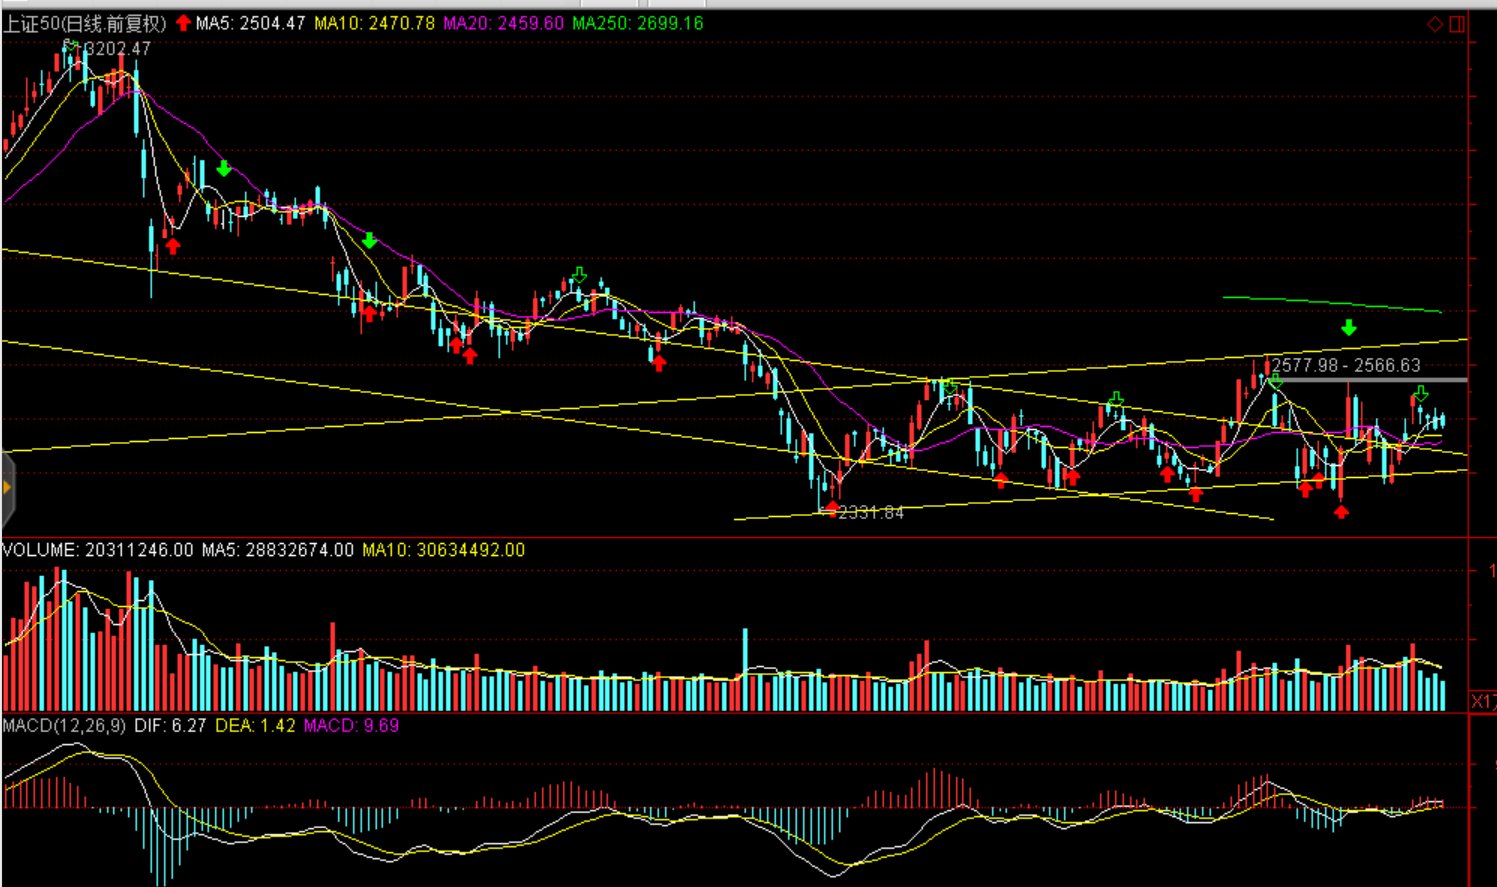Screen dimensions: 1497x887
Task: Click the VOLUME indicator header label
Action: (x=98, y=550)
